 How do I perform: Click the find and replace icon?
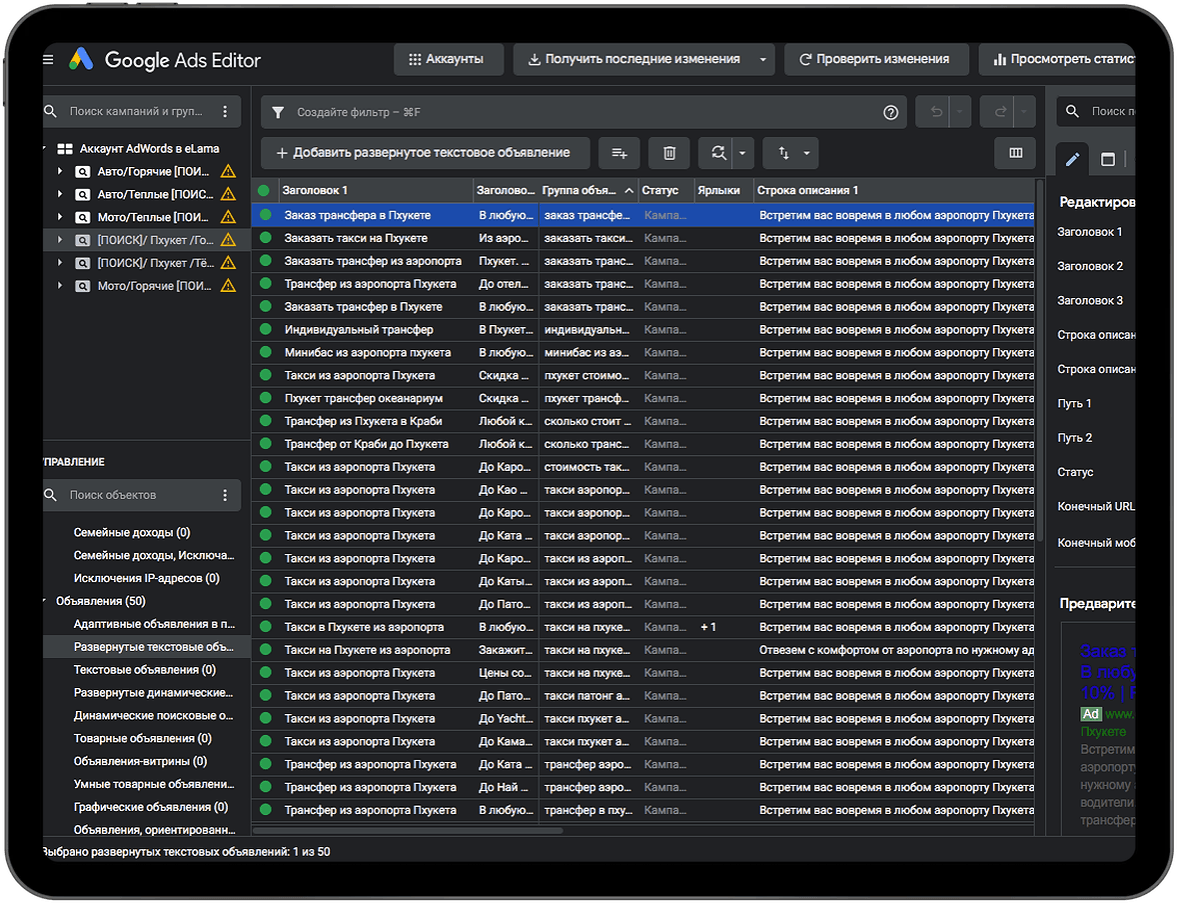click(x=717, y=153)
